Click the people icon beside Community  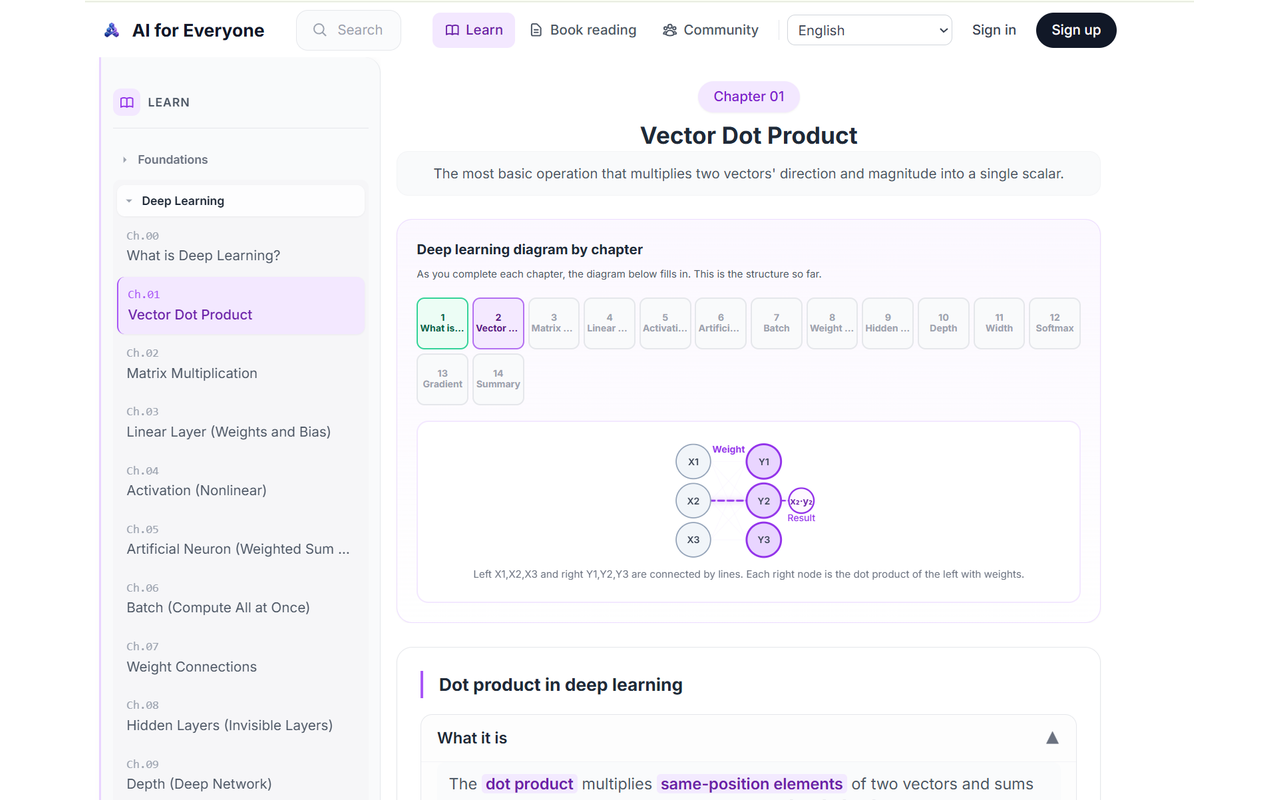pos(670,30)
